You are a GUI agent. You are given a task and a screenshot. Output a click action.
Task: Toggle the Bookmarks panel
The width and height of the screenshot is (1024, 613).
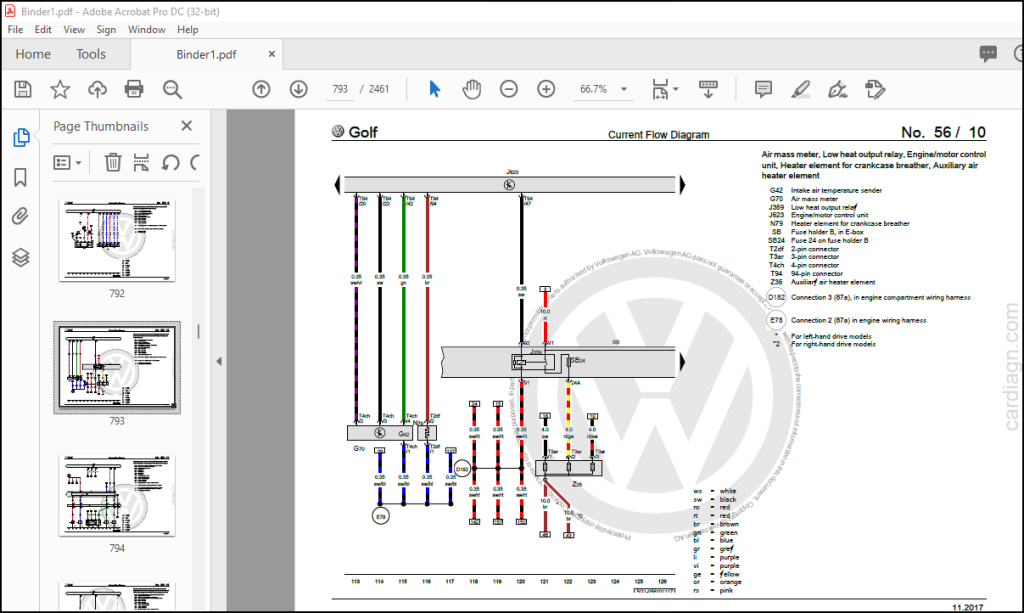click(20, 177)
